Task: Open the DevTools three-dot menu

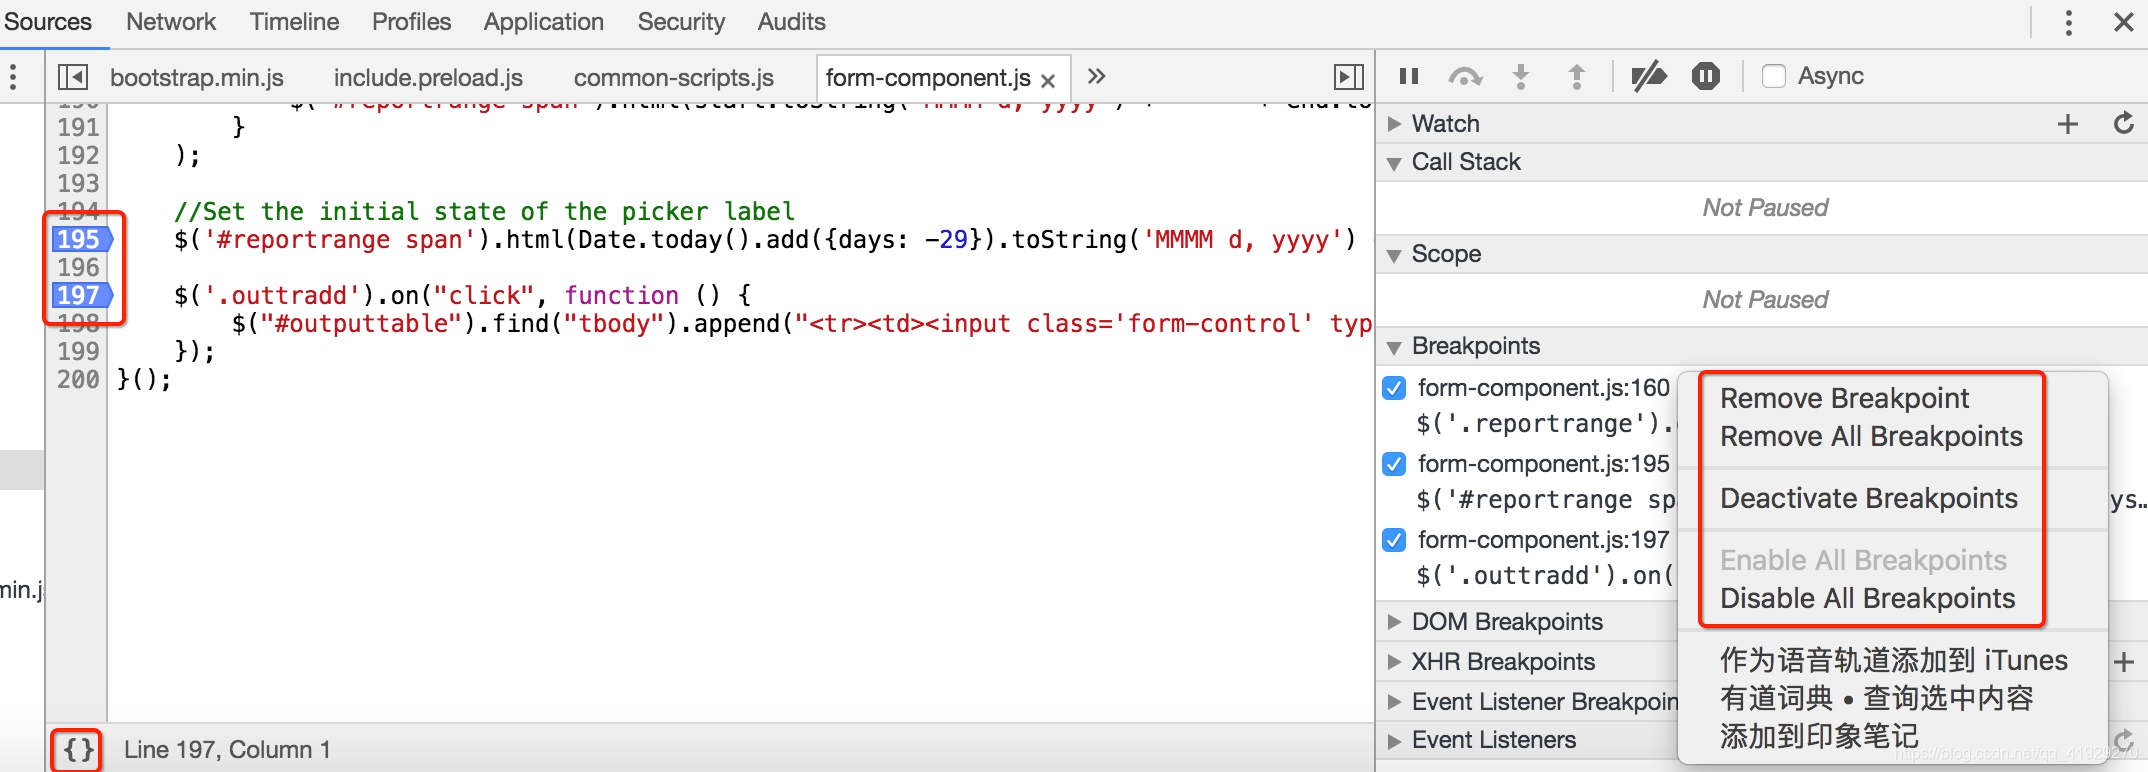Action: coord(2069,22)
